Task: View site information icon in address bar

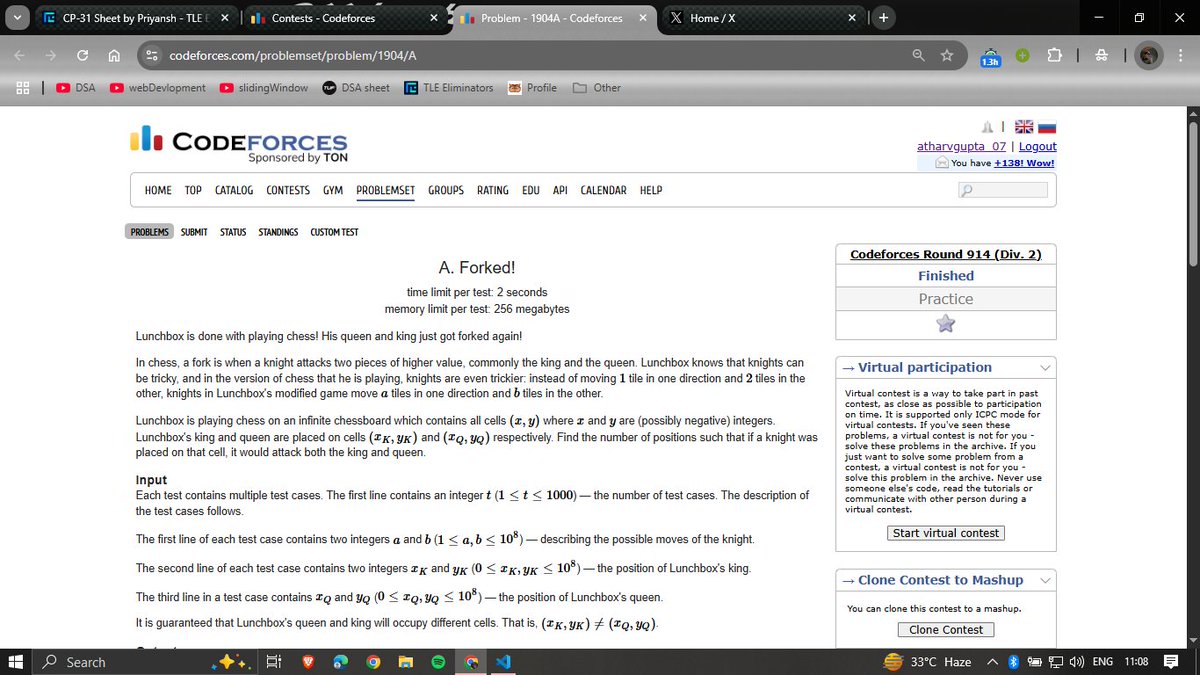Action: pyautogui.click(x=152, y=56)
